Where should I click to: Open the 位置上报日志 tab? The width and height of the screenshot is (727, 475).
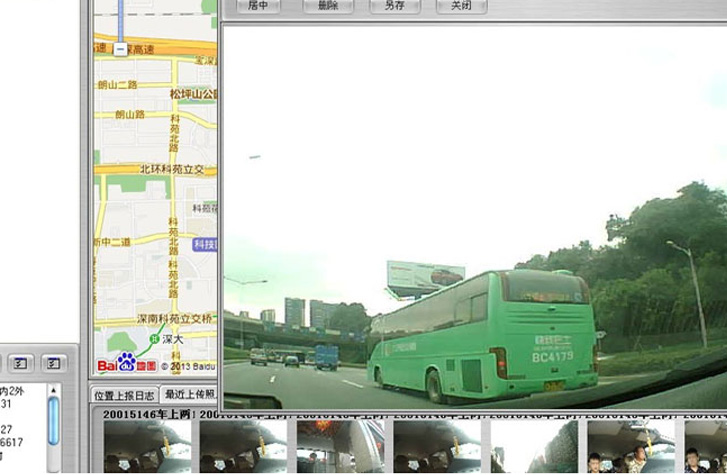click(x=125, y=395)
